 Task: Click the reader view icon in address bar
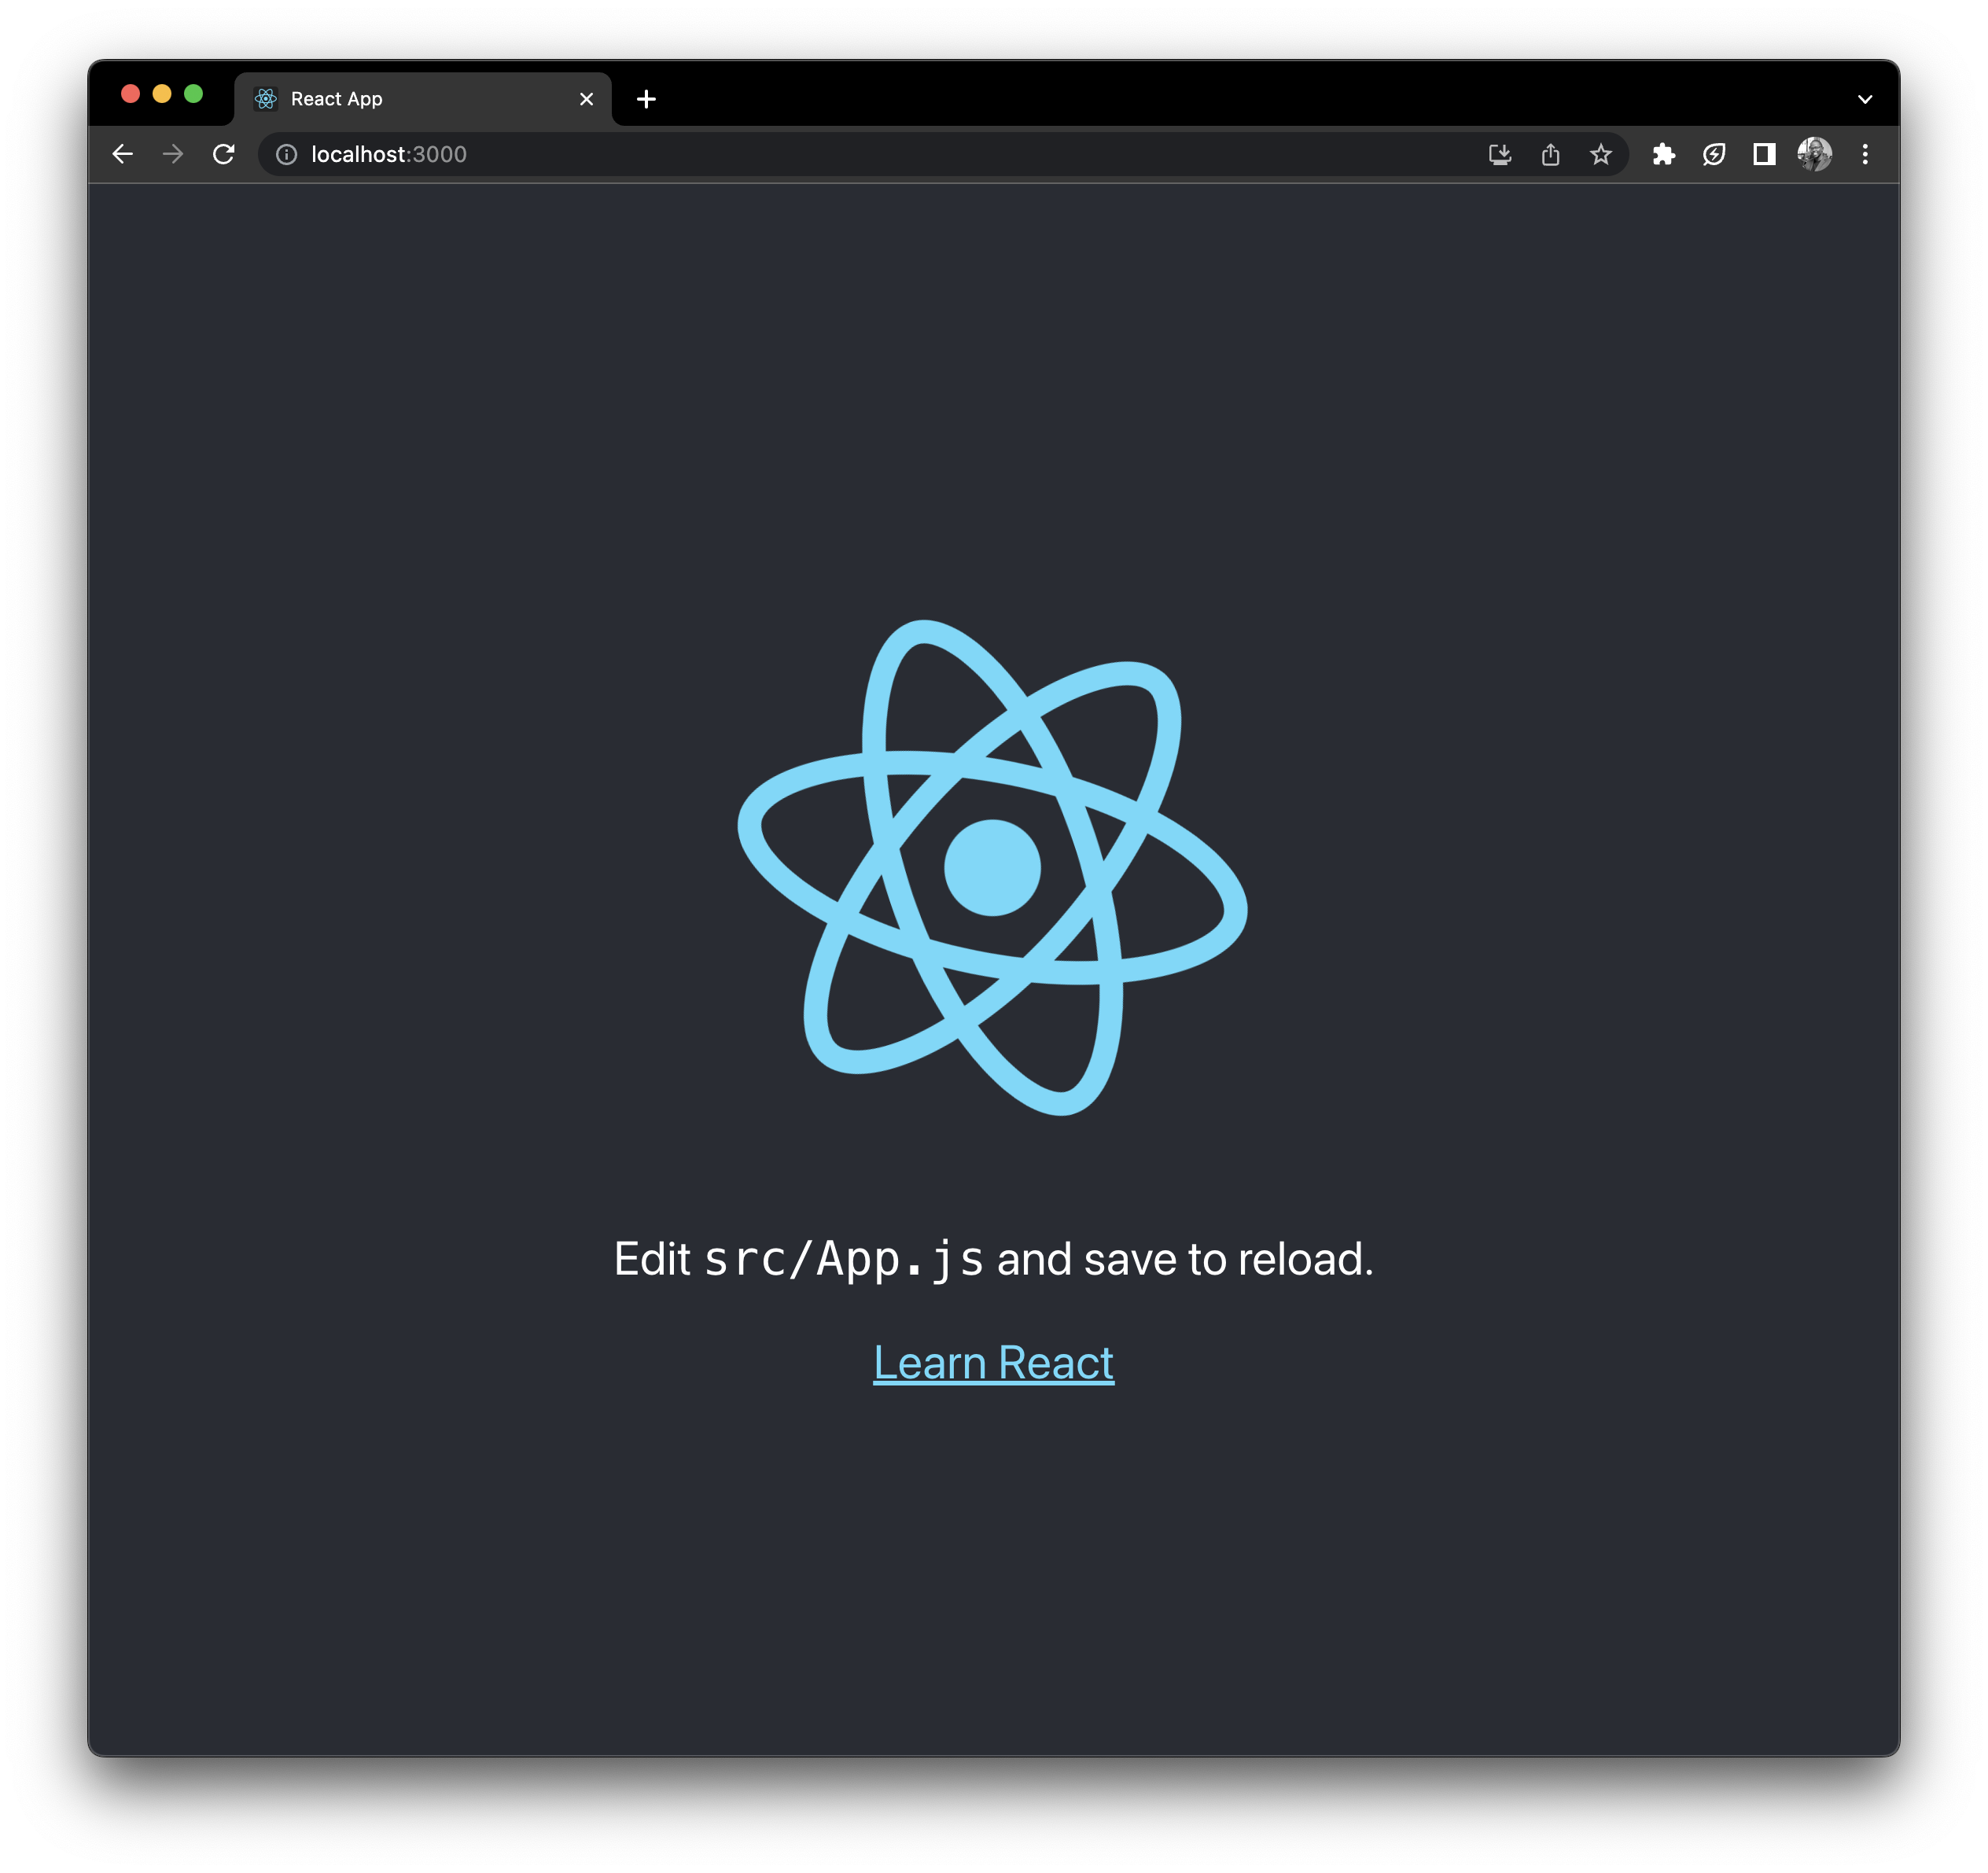point(1766,153)
